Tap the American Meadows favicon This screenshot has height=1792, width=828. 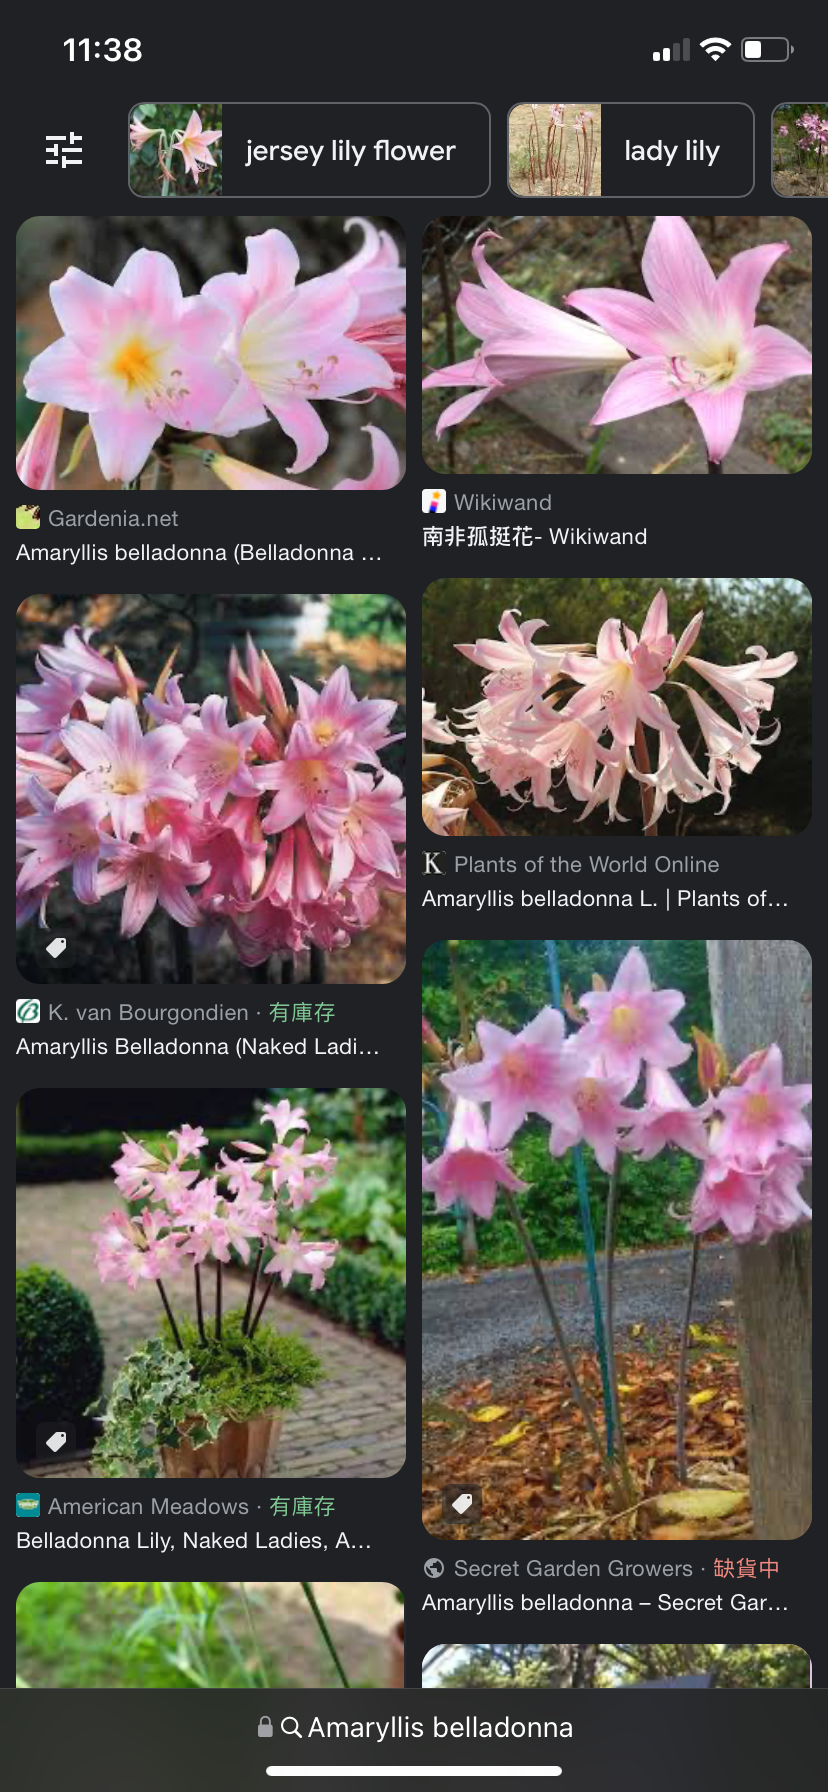coord(28,1505)
